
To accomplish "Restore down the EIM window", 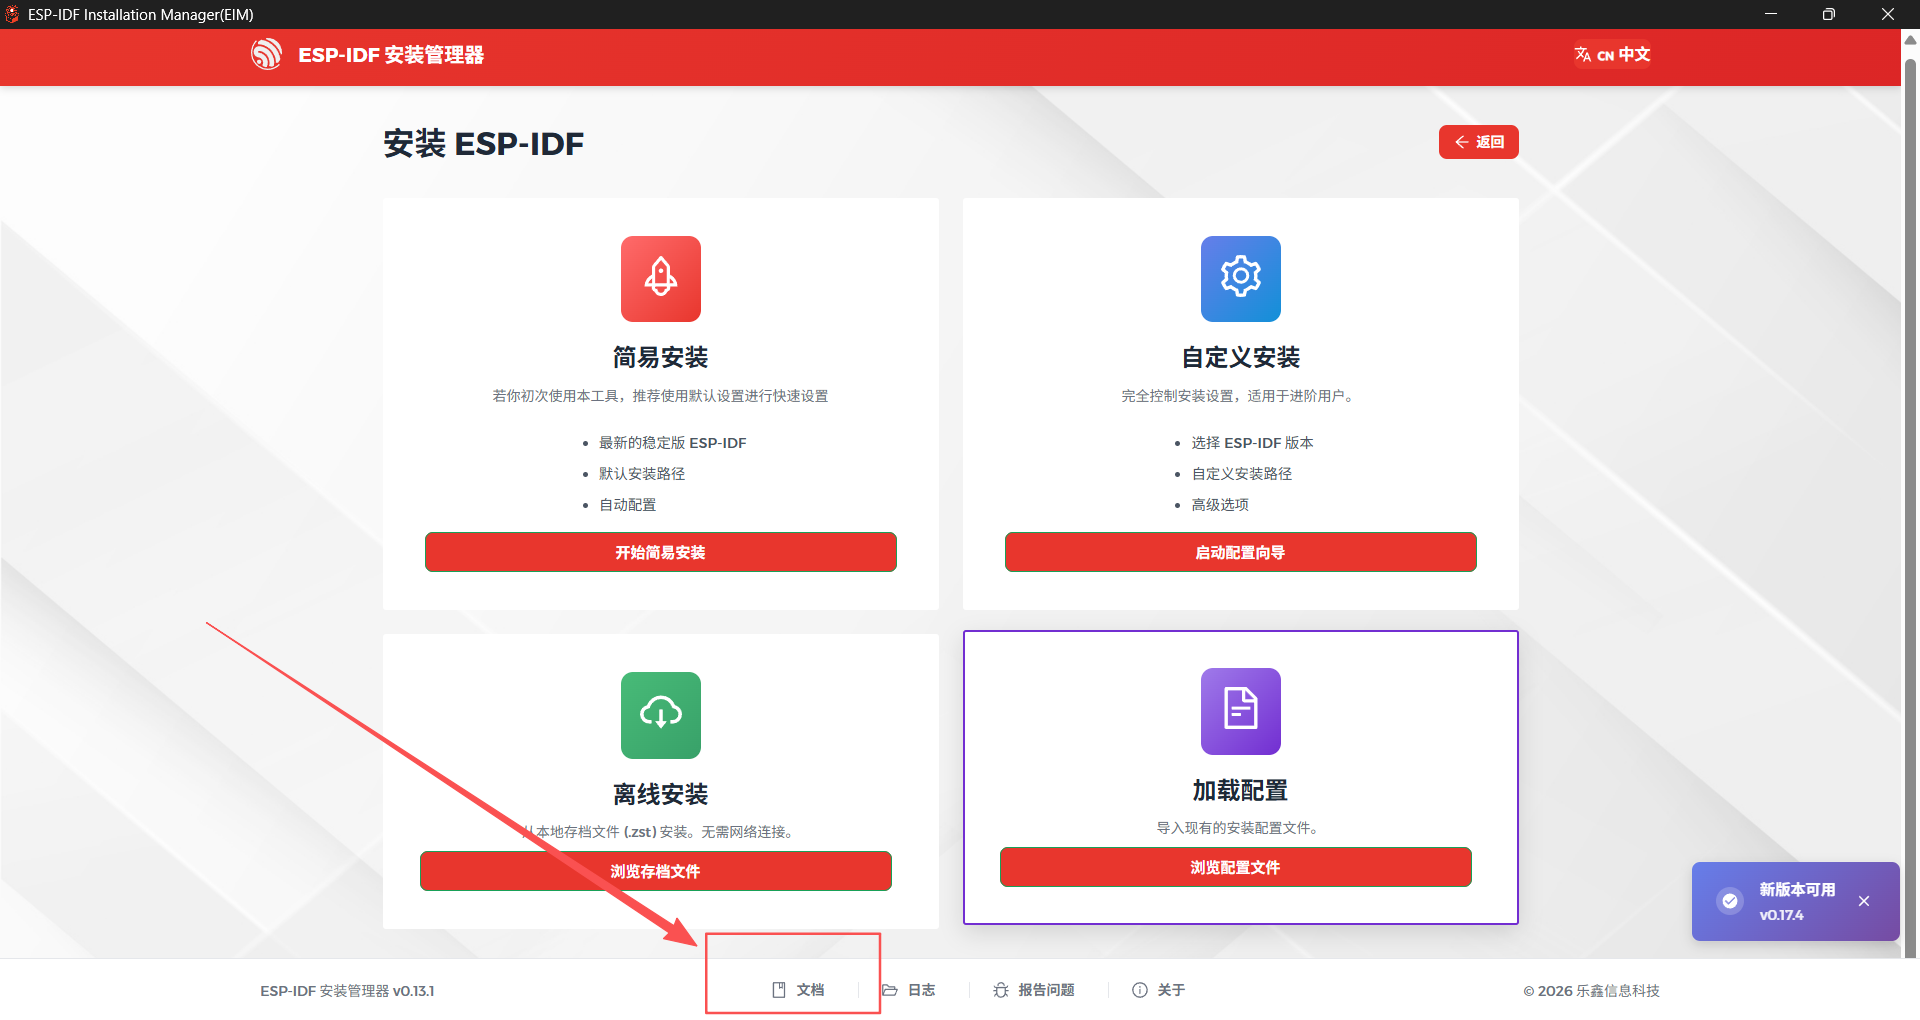I will [x=1829, y=14].
